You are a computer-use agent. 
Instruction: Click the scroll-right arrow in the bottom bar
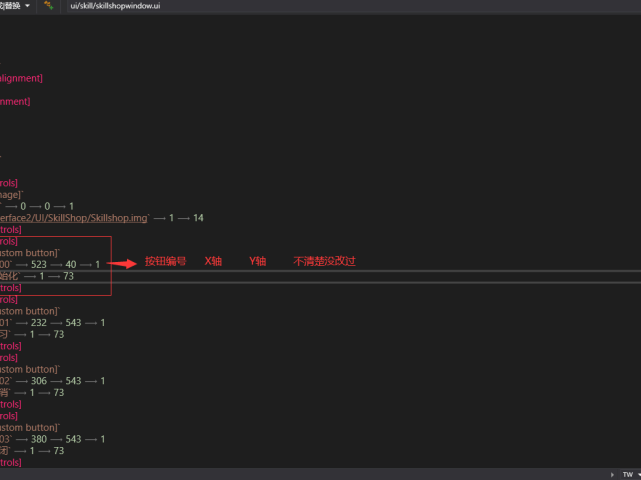click(x=610, y=474)
